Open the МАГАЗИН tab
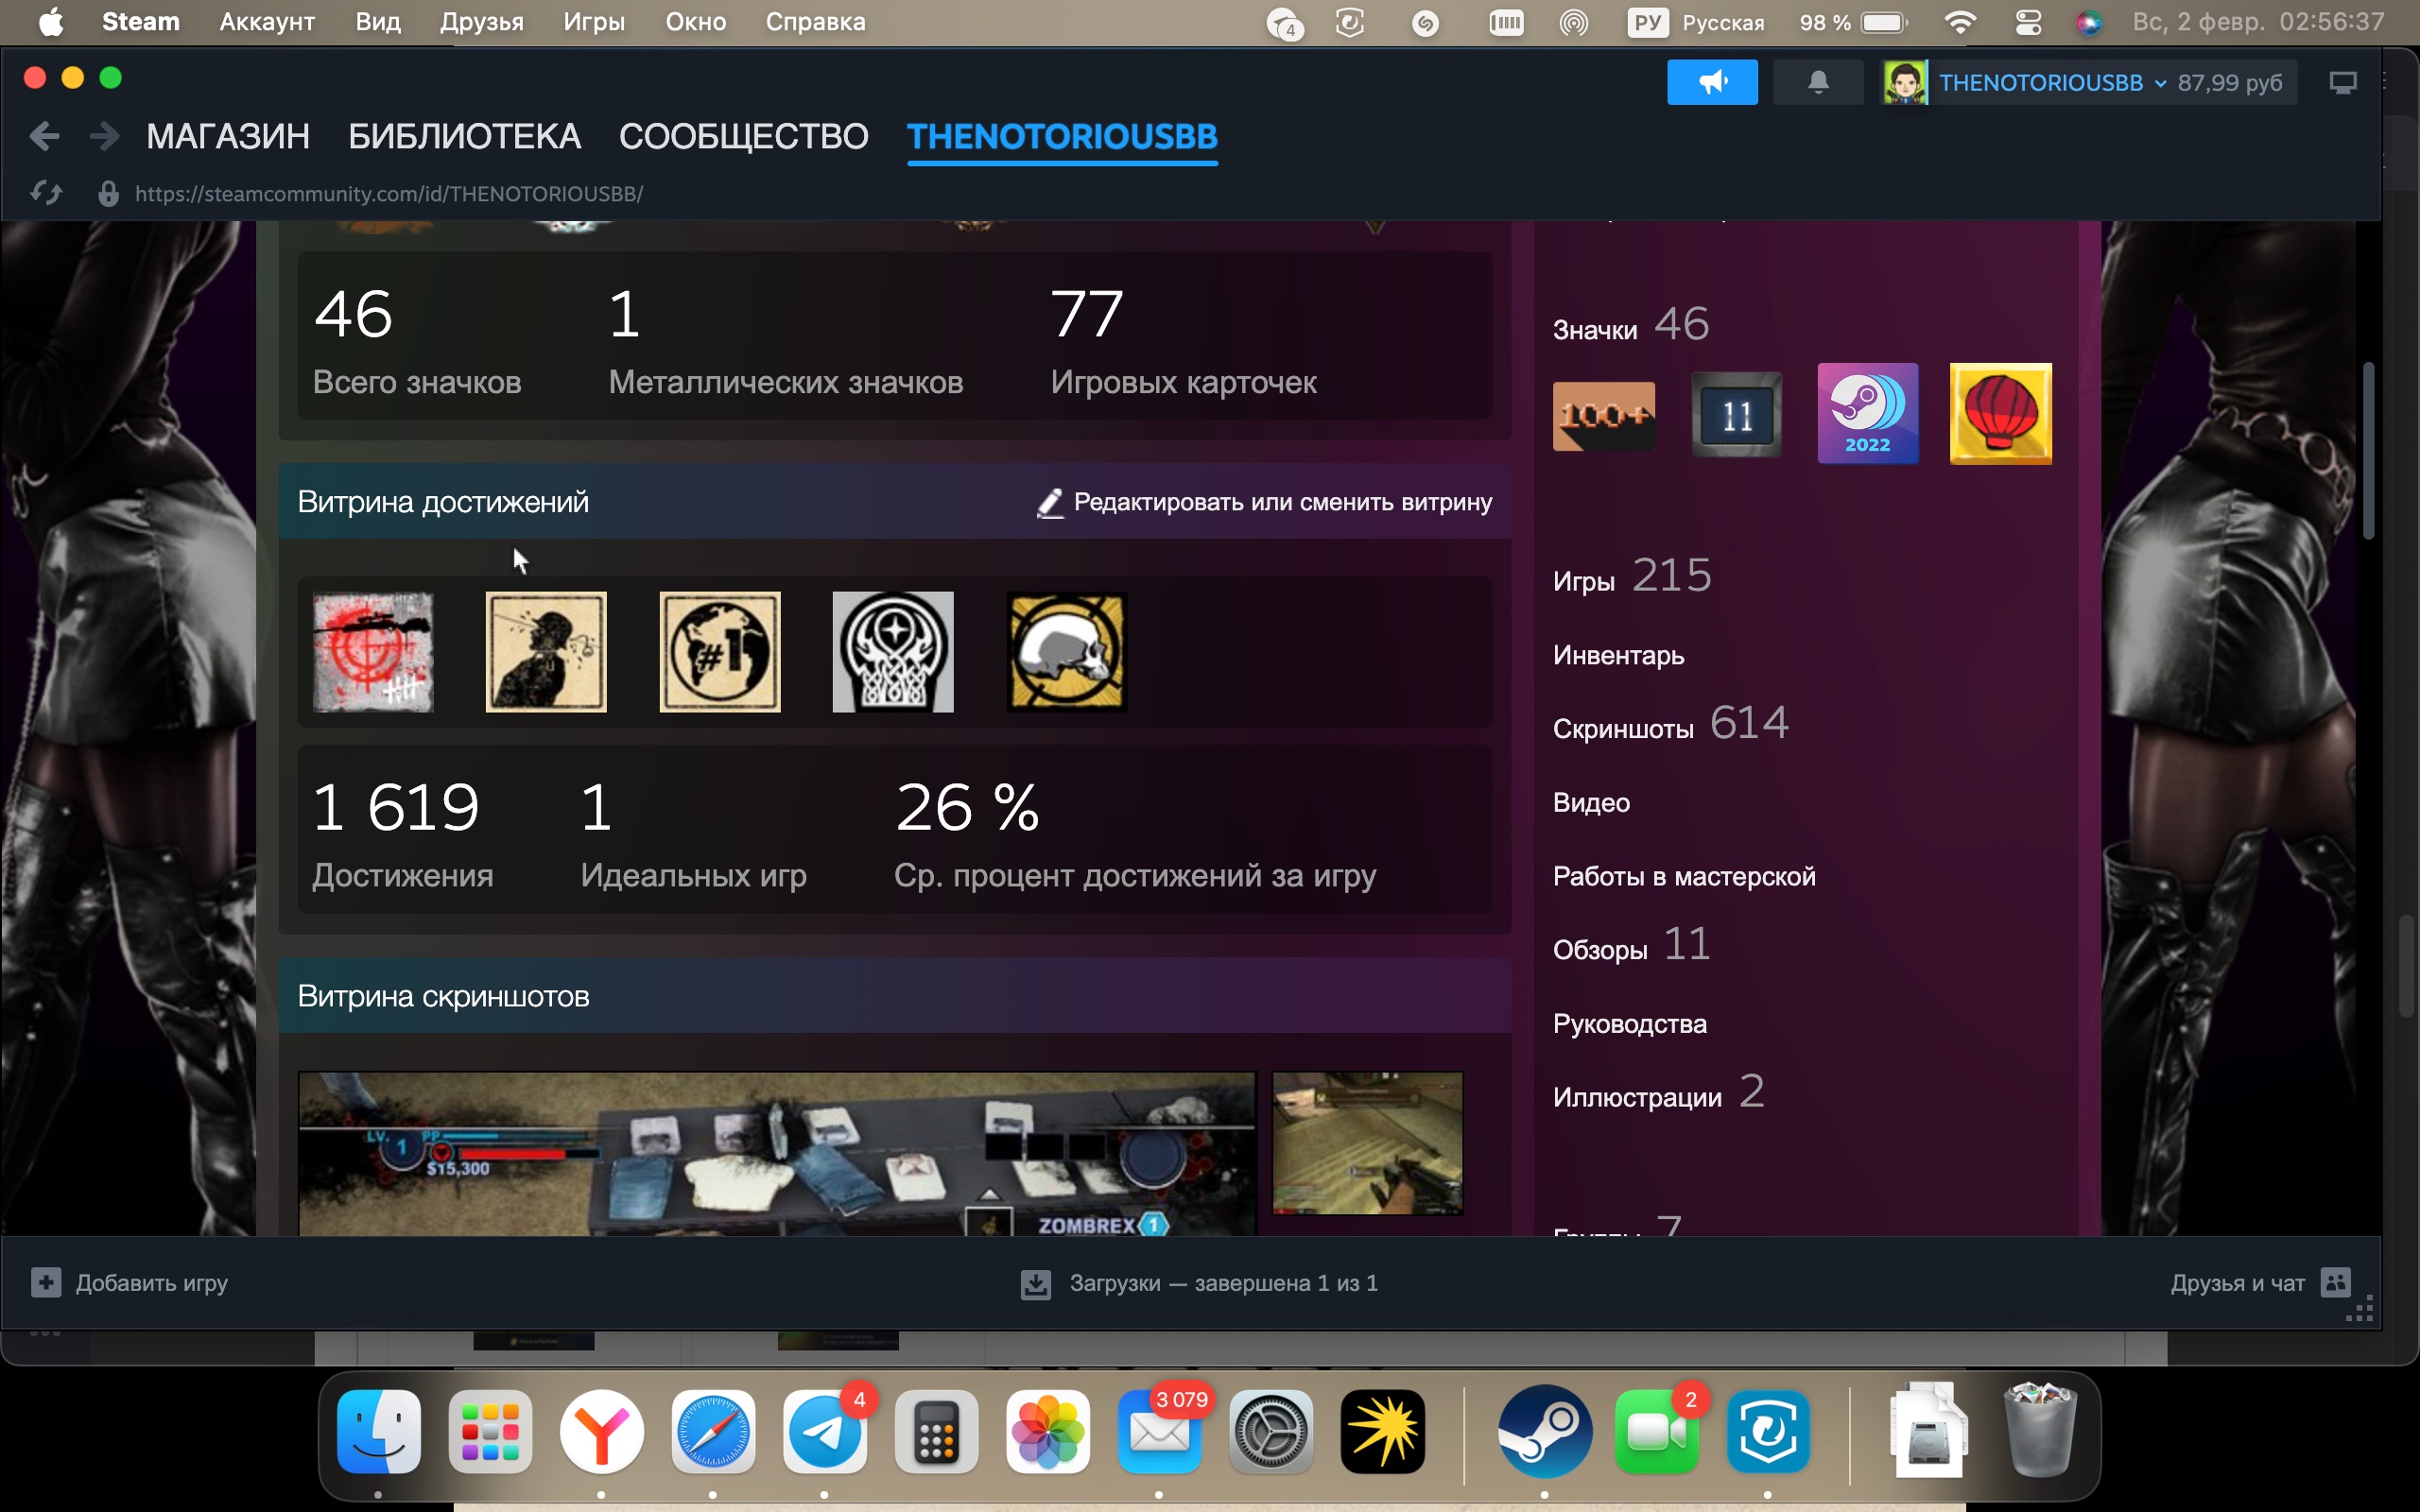The width and height of the screenshot is (2420, 1512). (228, 136)
